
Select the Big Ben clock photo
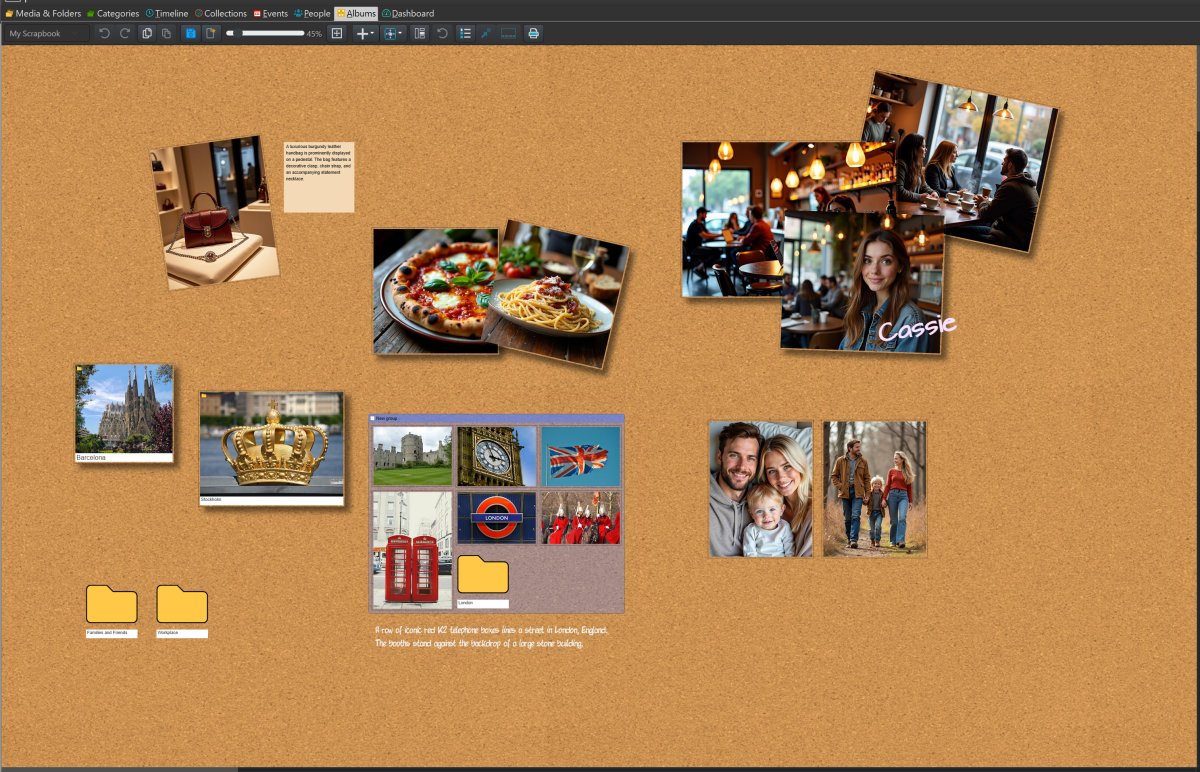click(x=497, y=456)
